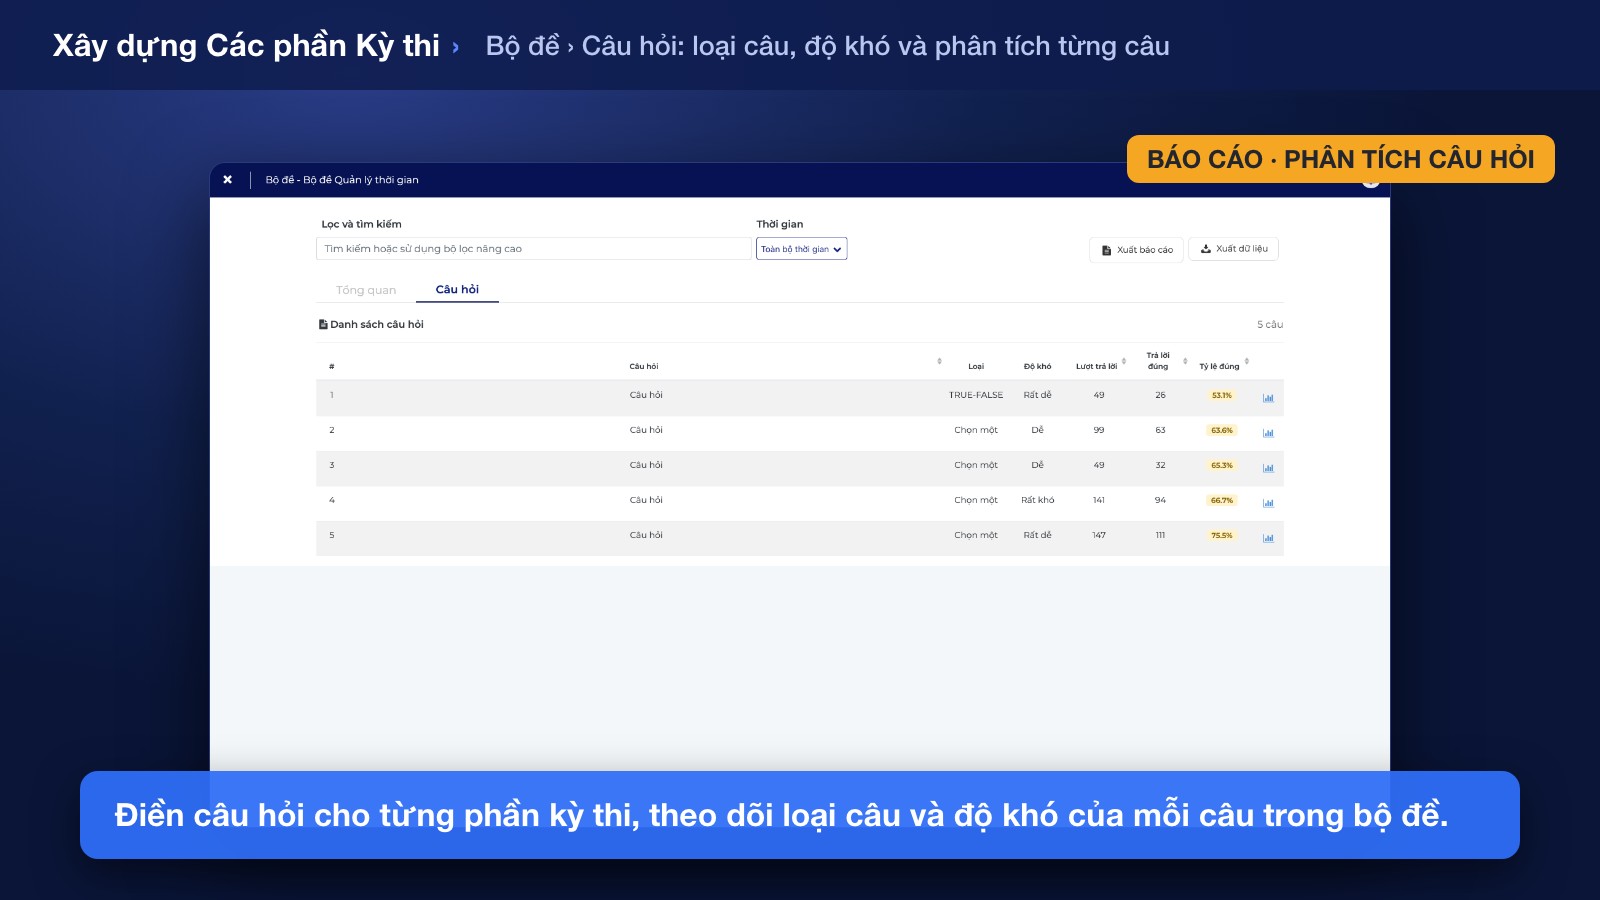Sort by Lượt trả lời column arrows
Screen dimensions: 1600x900
pyautogui.click(x=1124, y=362)
